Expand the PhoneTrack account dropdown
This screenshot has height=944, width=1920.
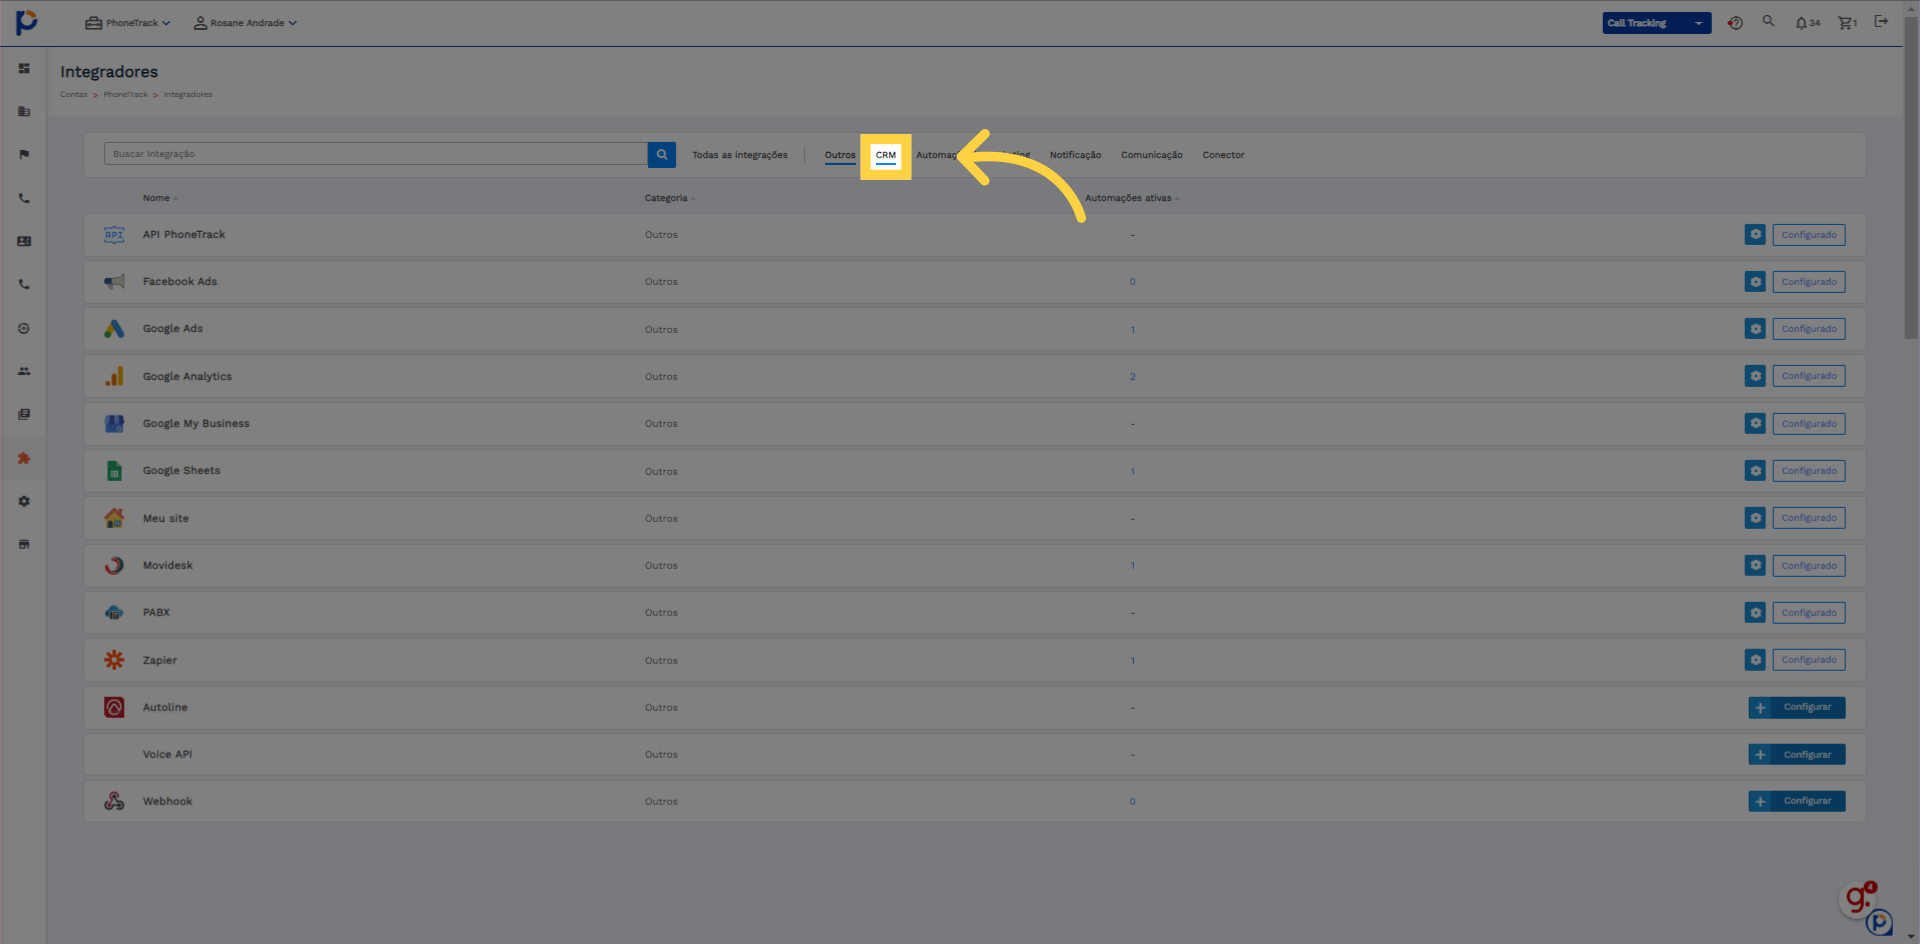[x=128, y=23]
